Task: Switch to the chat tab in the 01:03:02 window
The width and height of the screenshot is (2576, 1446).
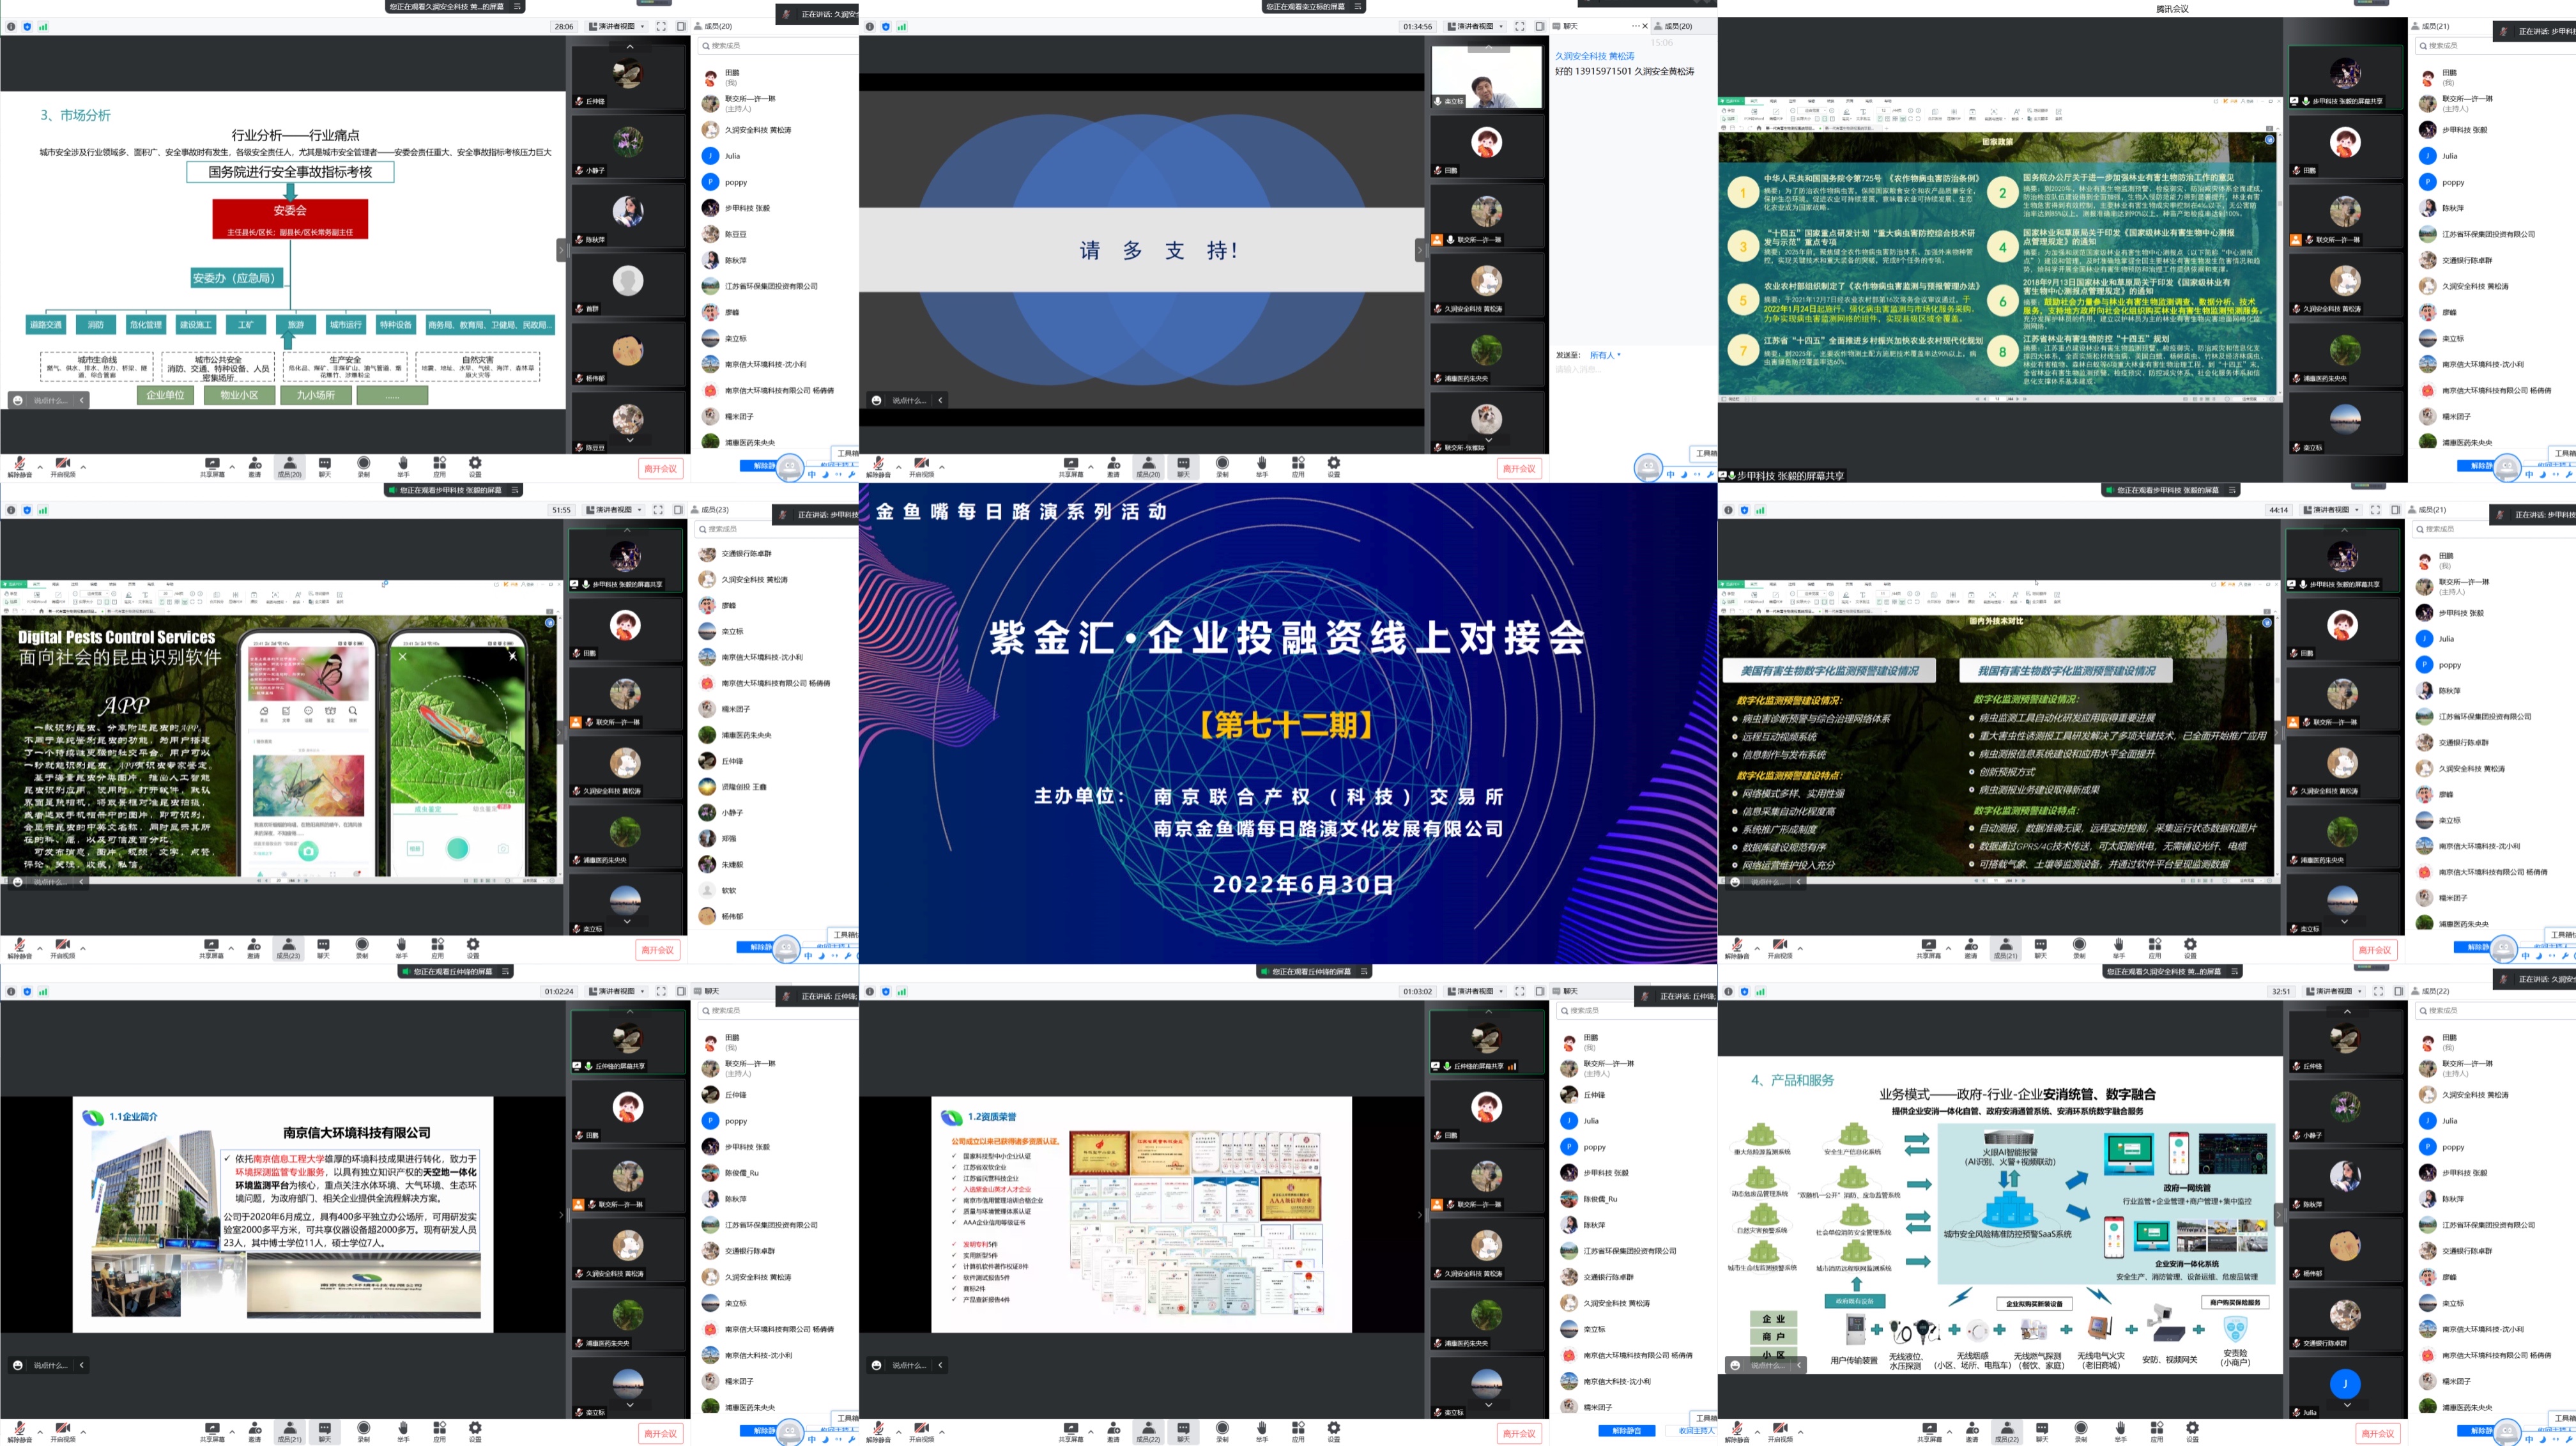Action: click(1565, 991)
